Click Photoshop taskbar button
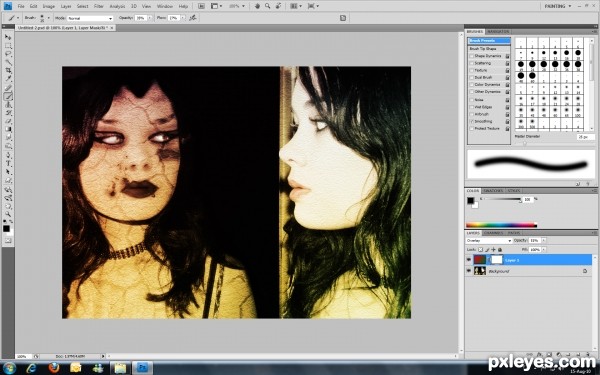 coord(142,368)
